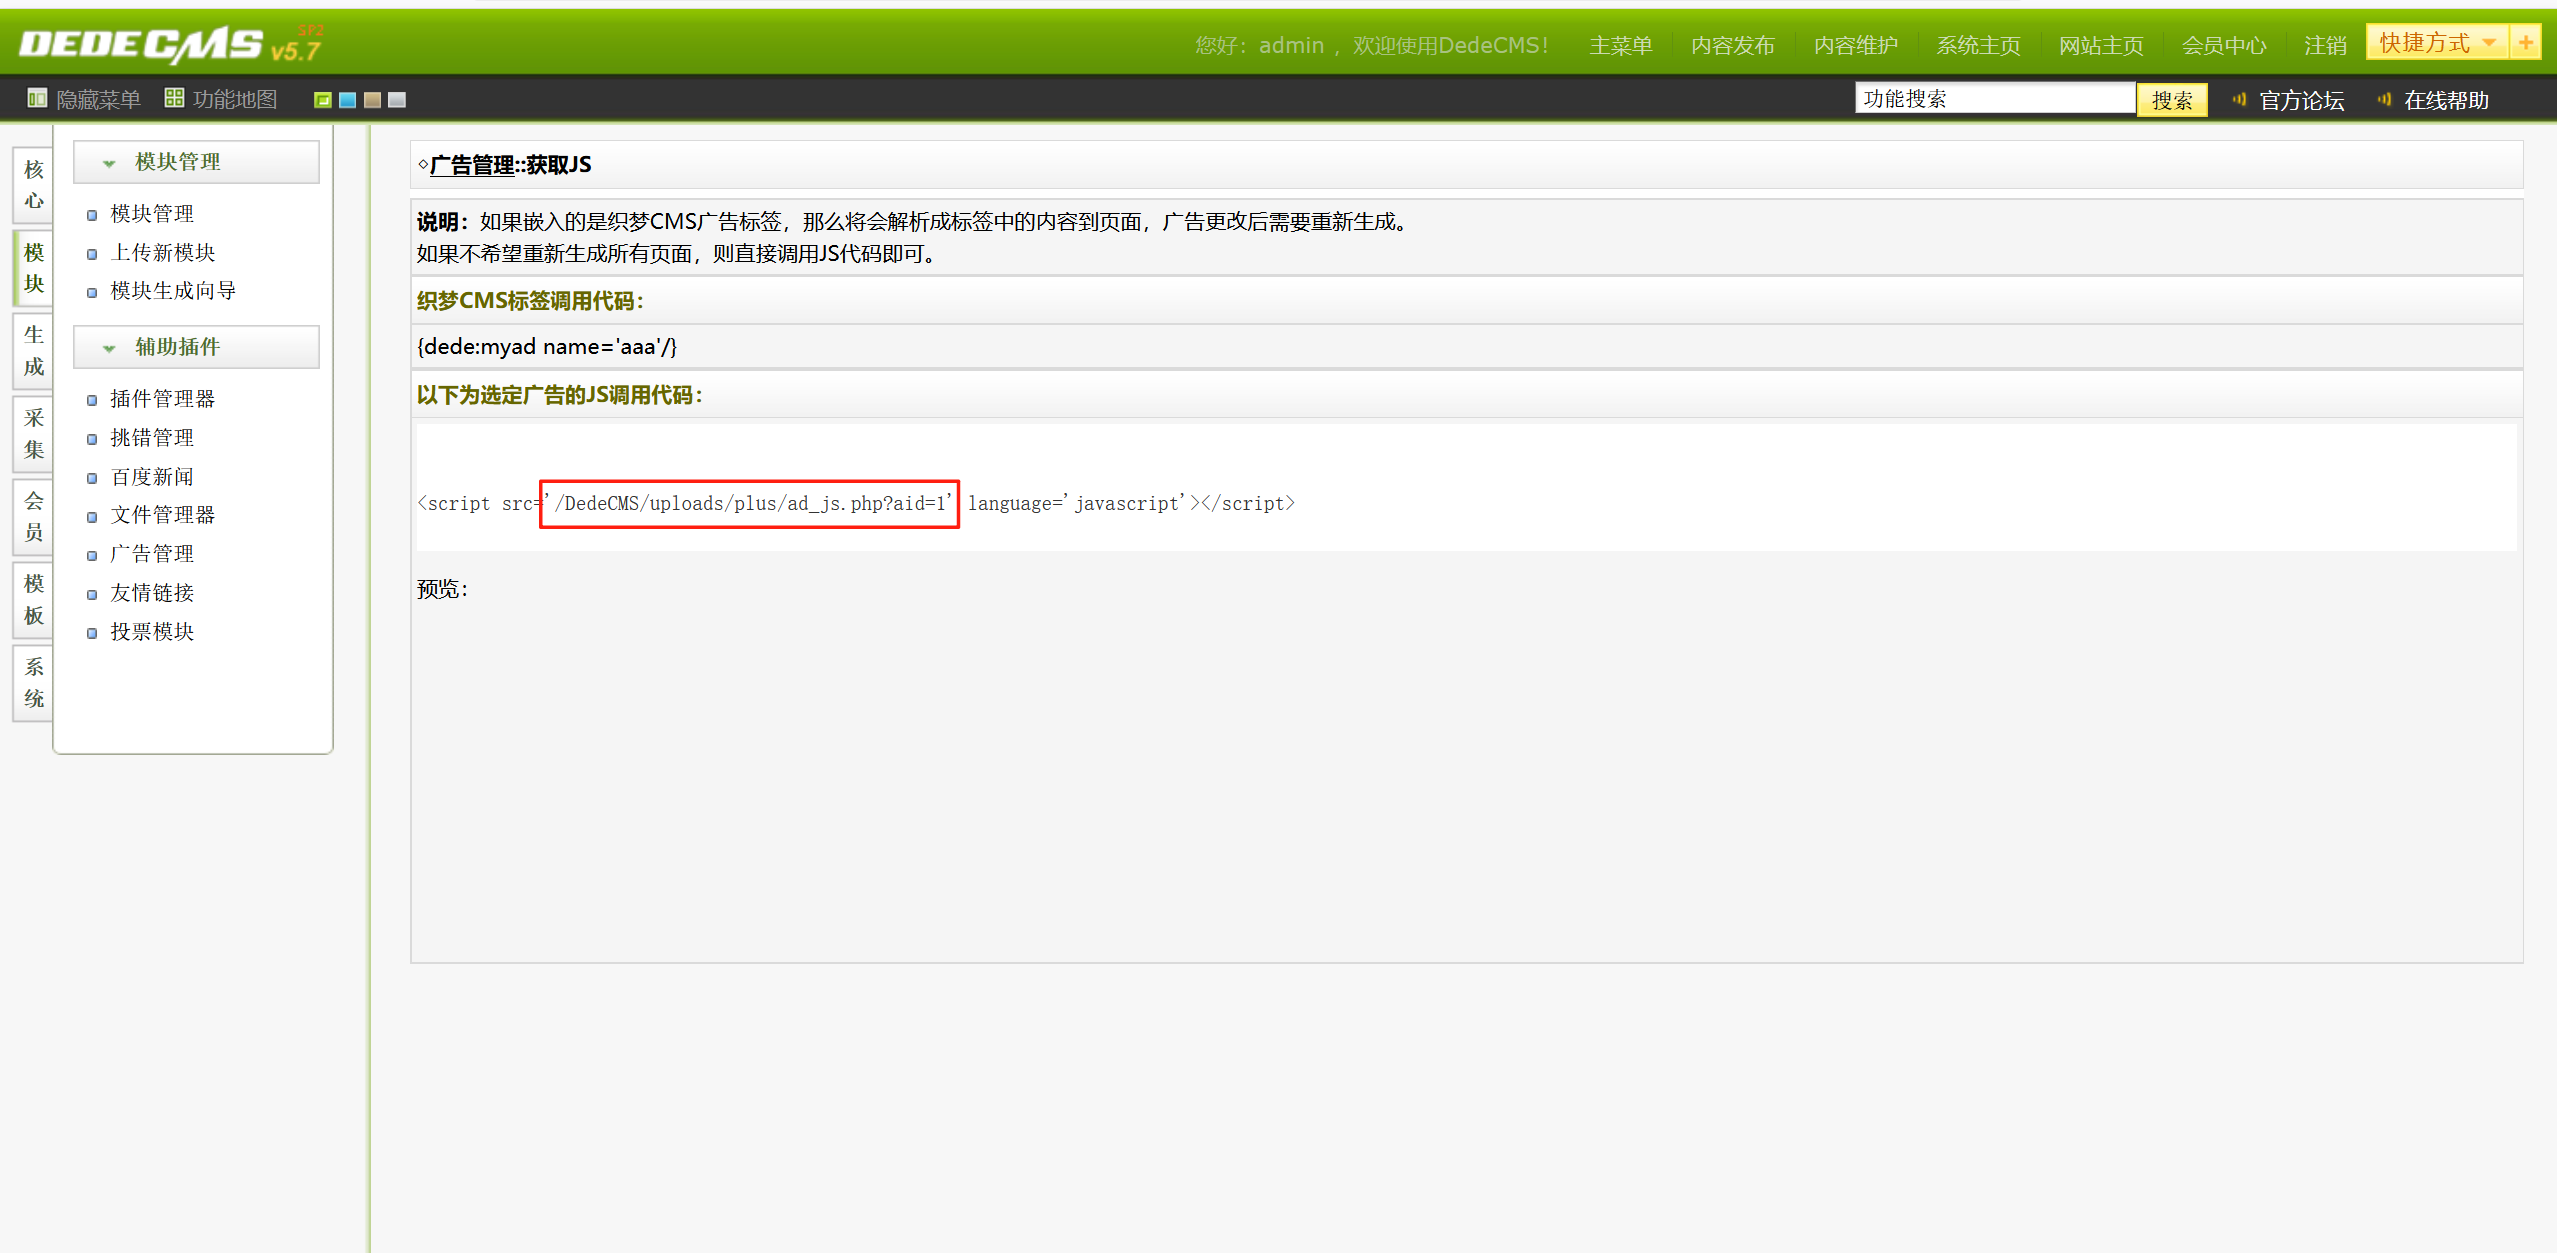Switch to the 模块 side tab
Image resolution: width=2557 pixels, height=1253 pixels.
(33, 267)
